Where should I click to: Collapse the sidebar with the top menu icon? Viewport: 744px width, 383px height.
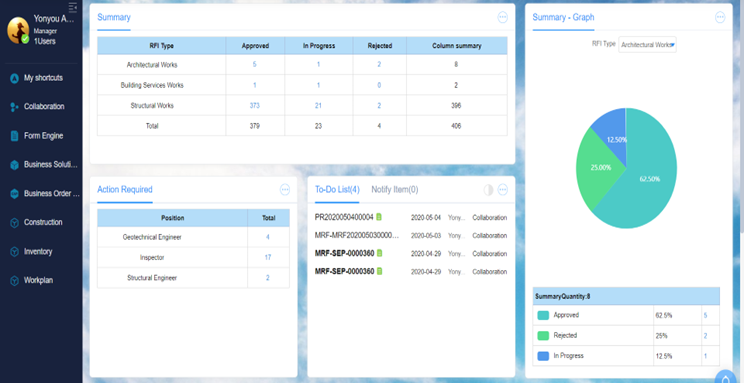73,7
